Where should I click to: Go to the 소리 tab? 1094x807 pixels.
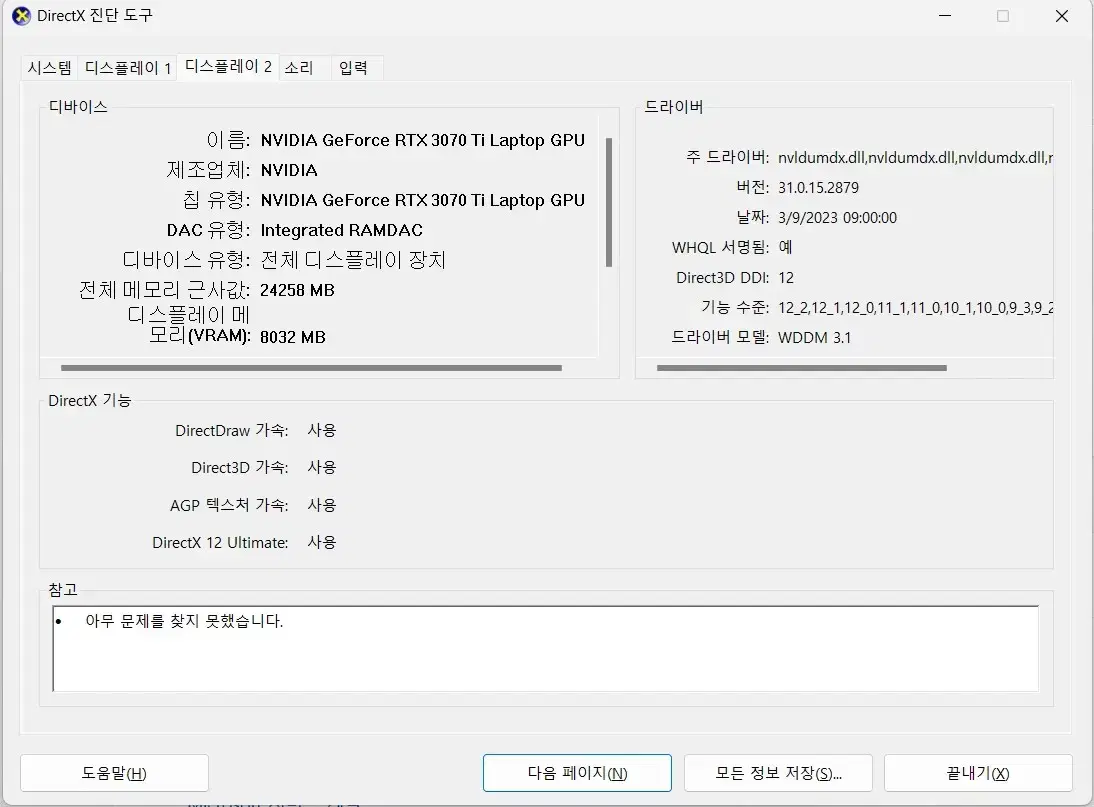click(x=299, y=68)
